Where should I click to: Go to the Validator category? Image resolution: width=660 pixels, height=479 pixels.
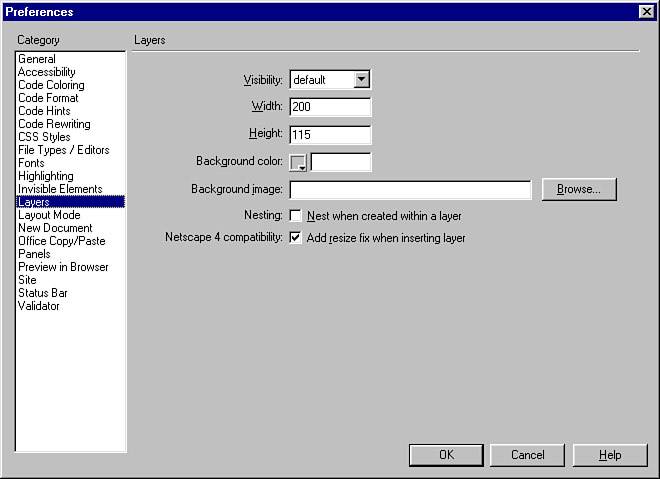pyautogui.click(x=39, y=306)
